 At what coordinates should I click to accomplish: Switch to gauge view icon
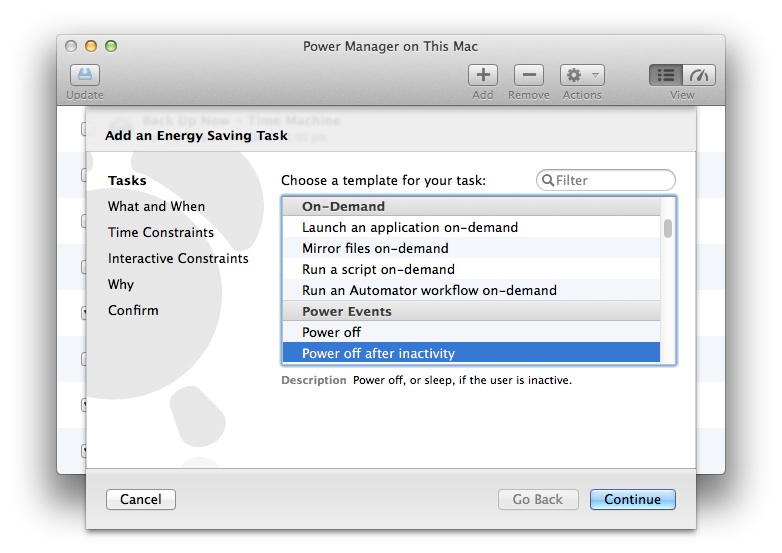pyautogui.click(x=699, y=75)
